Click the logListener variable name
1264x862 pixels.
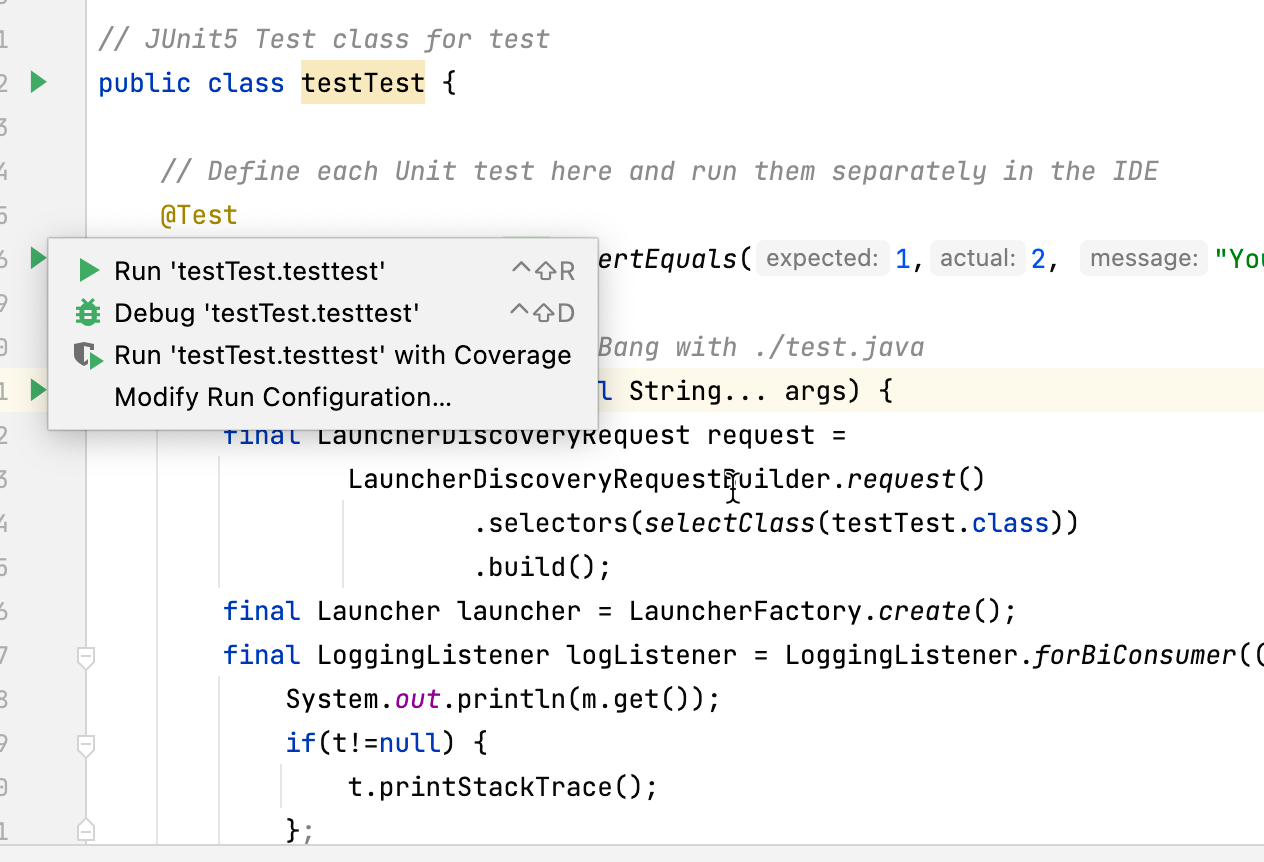tap(651, 655)
